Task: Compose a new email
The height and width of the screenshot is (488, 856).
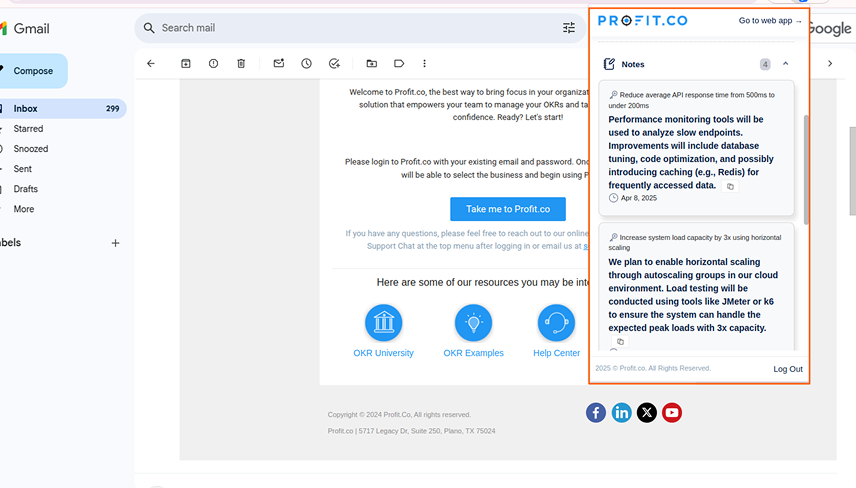Action: pos(33,71)
